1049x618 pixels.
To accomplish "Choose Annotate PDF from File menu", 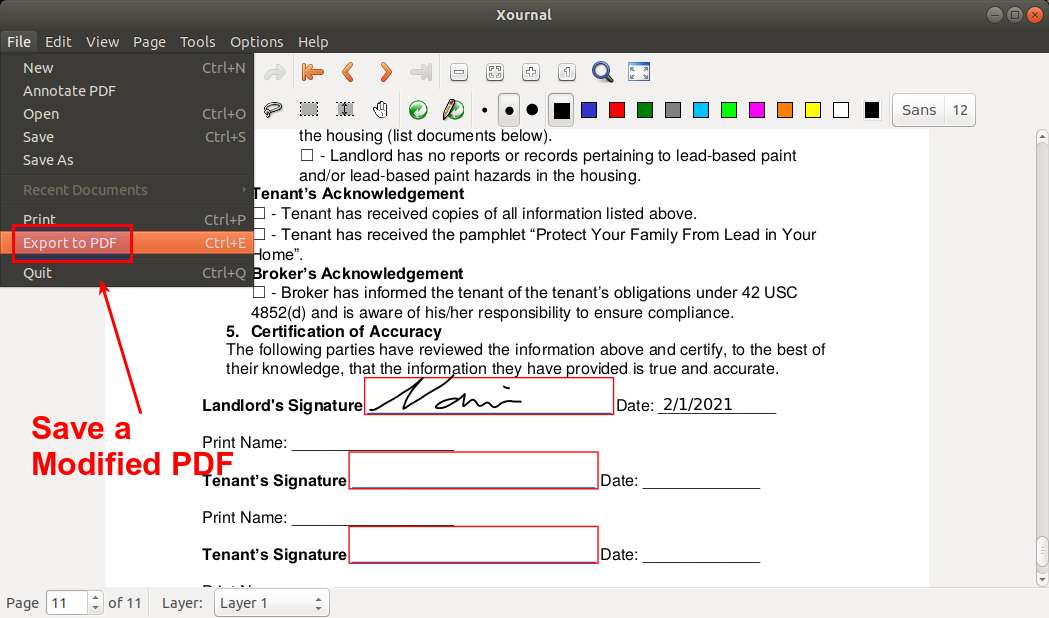I will (127, 91).
